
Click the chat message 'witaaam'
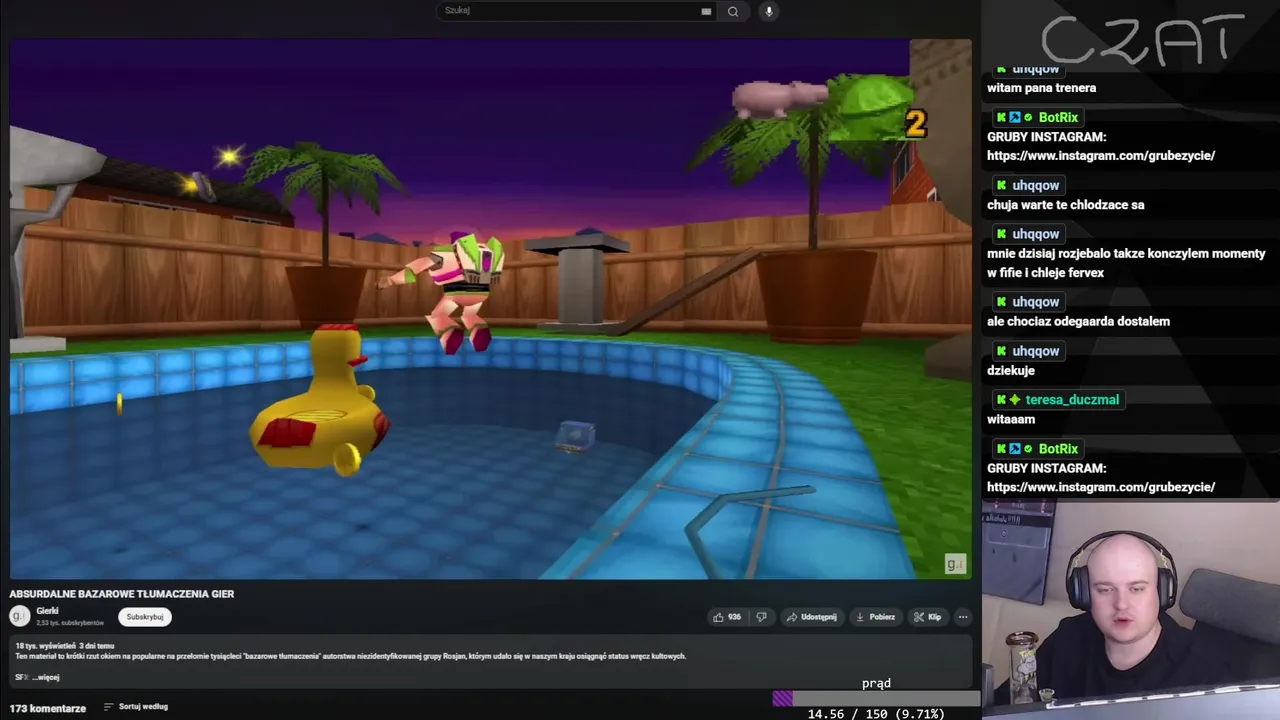pos(1011,420)
